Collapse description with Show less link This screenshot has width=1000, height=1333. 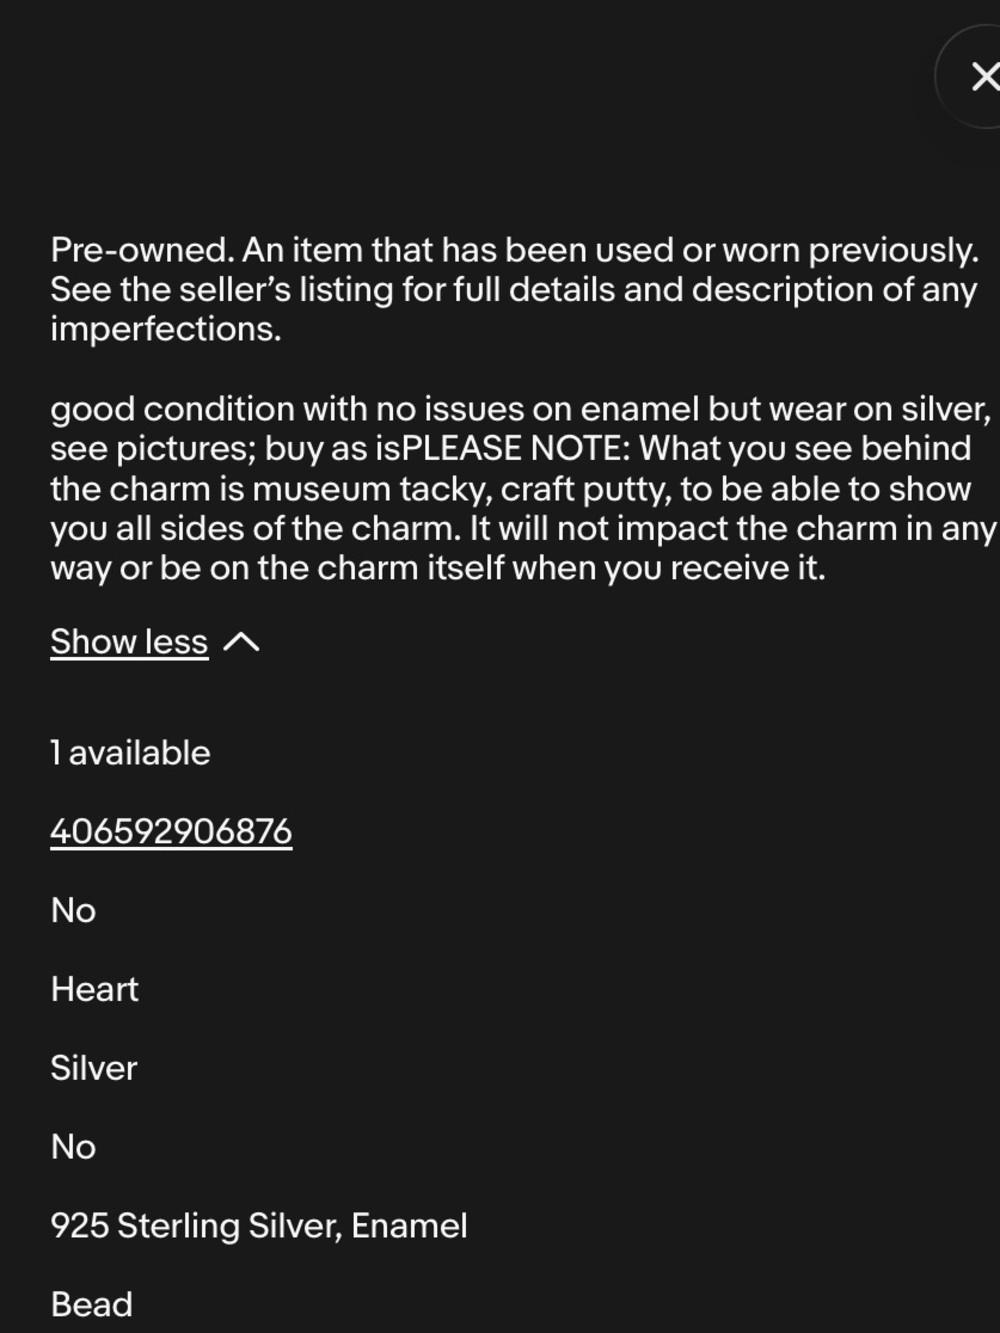(x=129, y=642)
